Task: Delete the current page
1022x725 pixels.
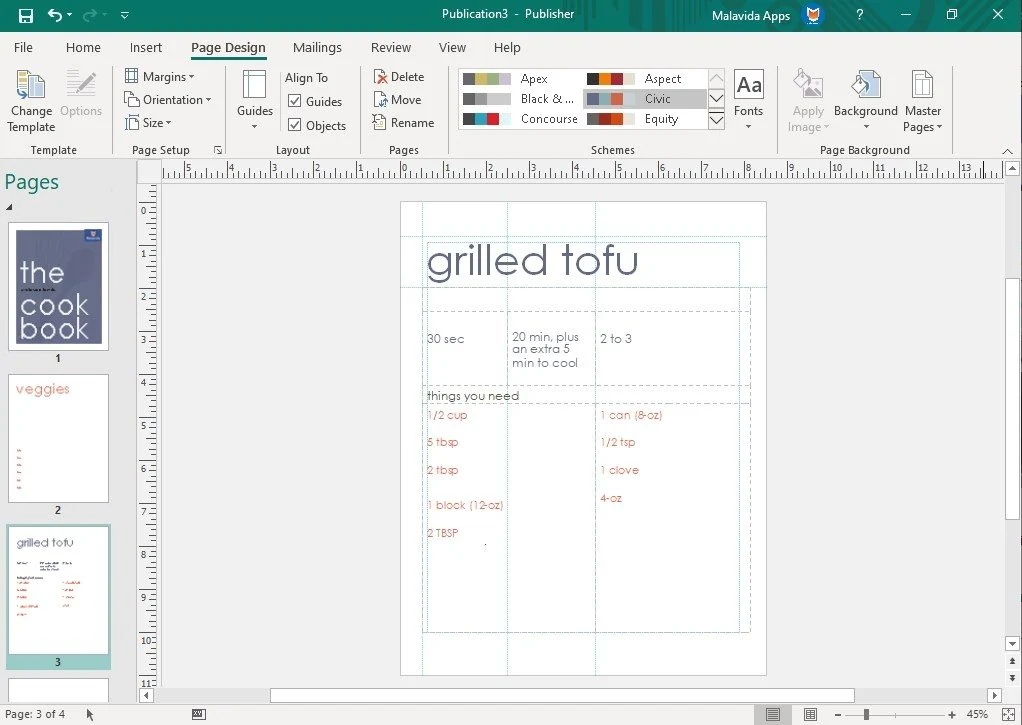Action: (x=399, y=76)
